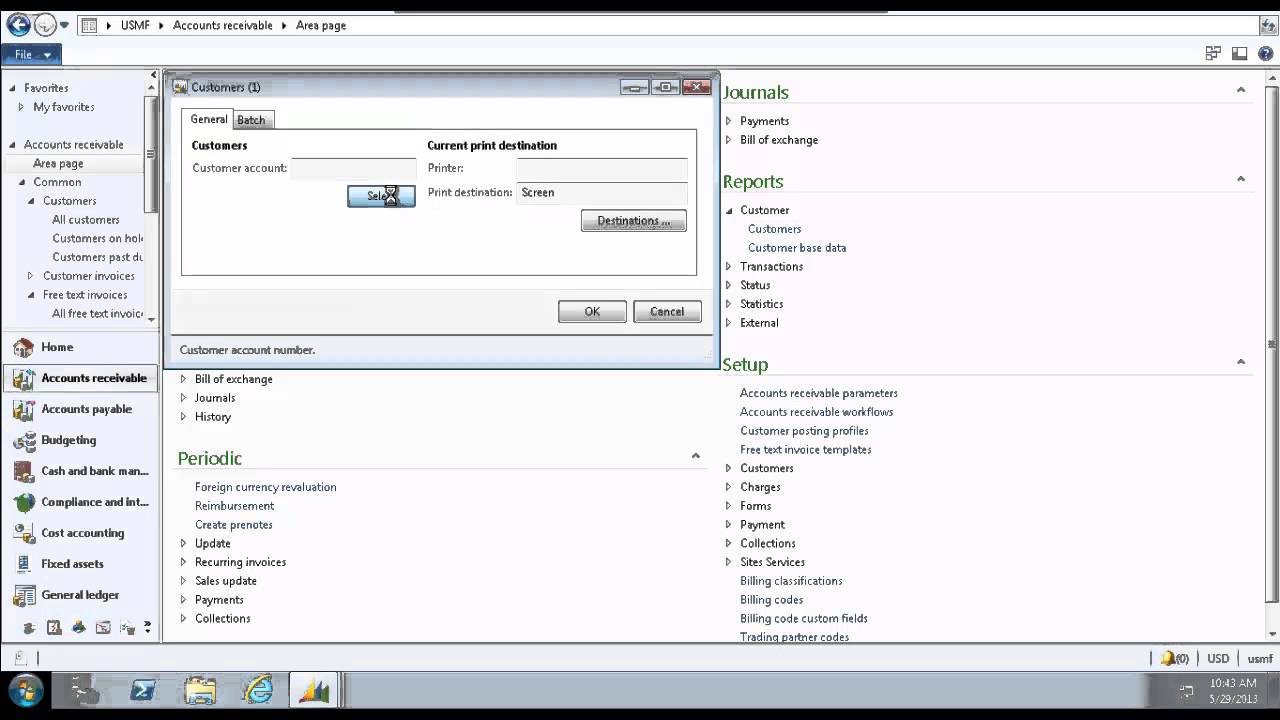Collapse the Periodic section chevron

pyautogui.click(x=695, y=456)
